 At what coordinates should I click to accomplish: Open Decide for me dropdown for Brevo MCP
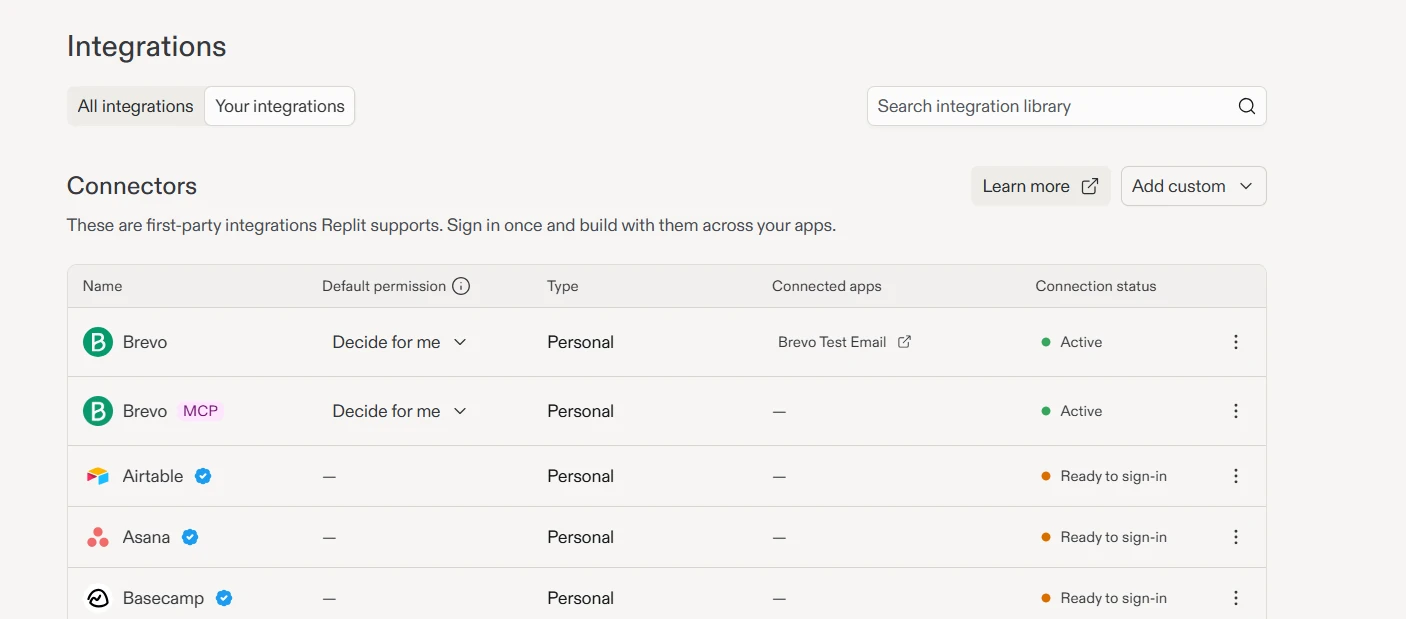point(400,411)
